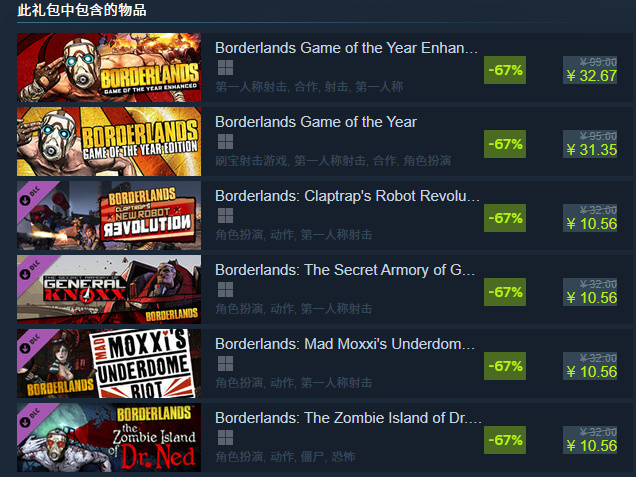636x477 pixels.
Task: Open Borderlands Game of the Year Edition thumbnail
Action: [x=109, y=142]
